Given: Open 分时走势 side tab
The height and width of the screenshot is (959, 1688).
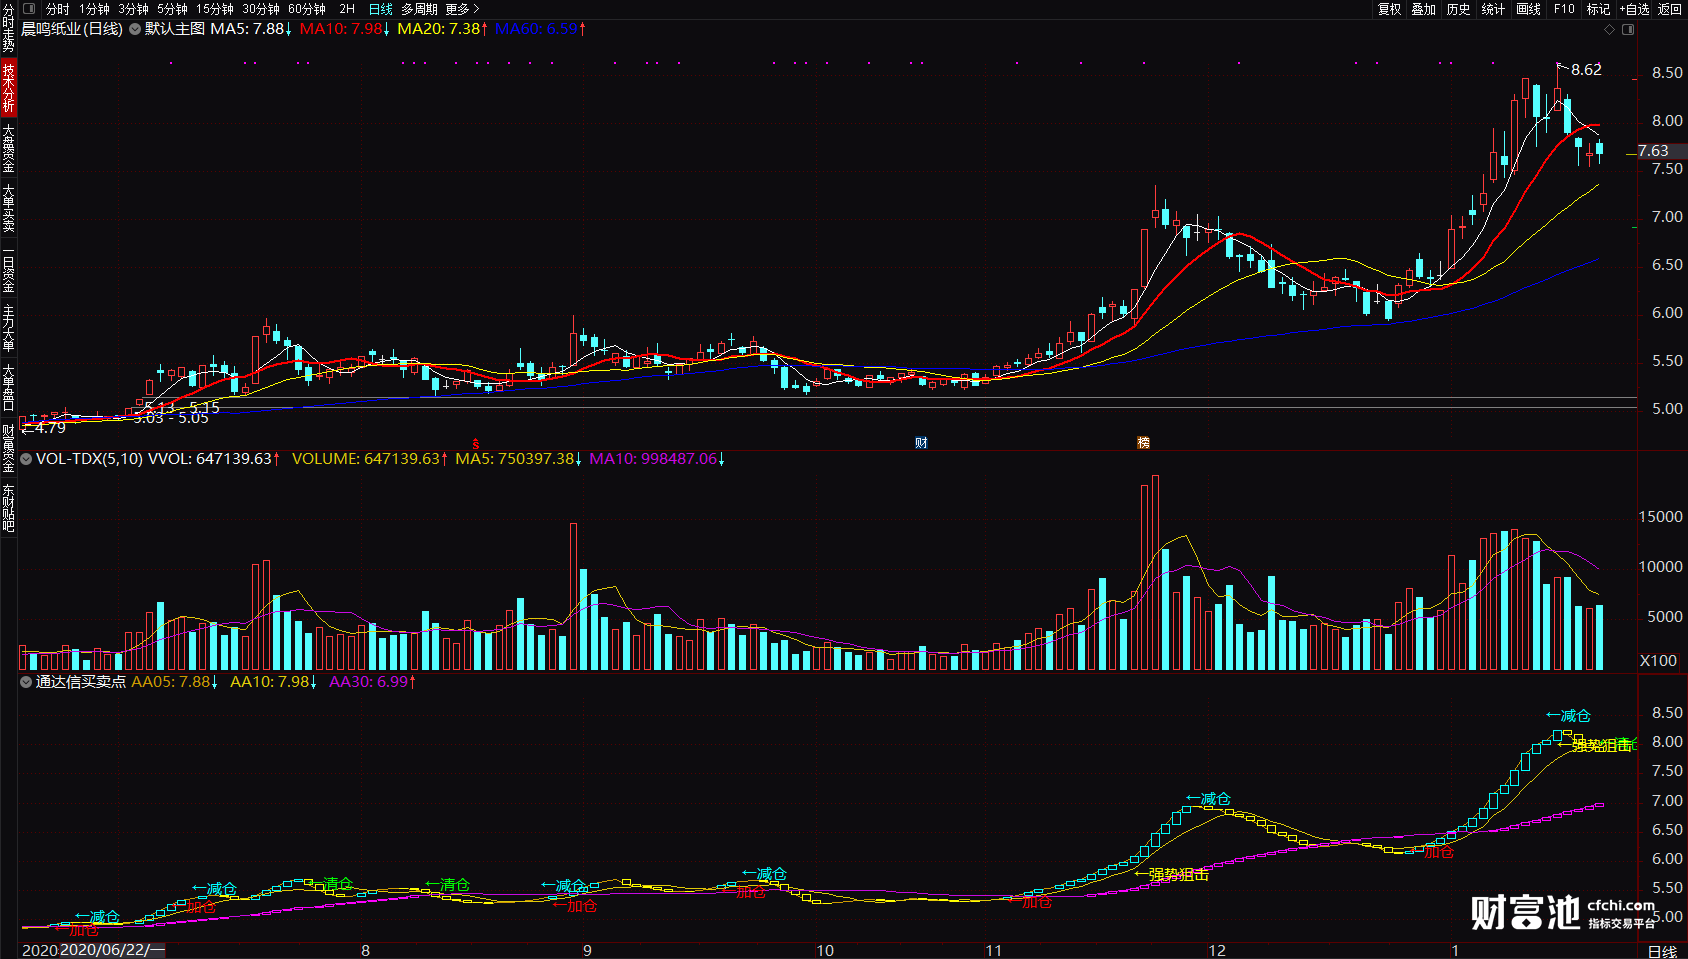Looking at the screenshot, I should [x=8, y=28].
